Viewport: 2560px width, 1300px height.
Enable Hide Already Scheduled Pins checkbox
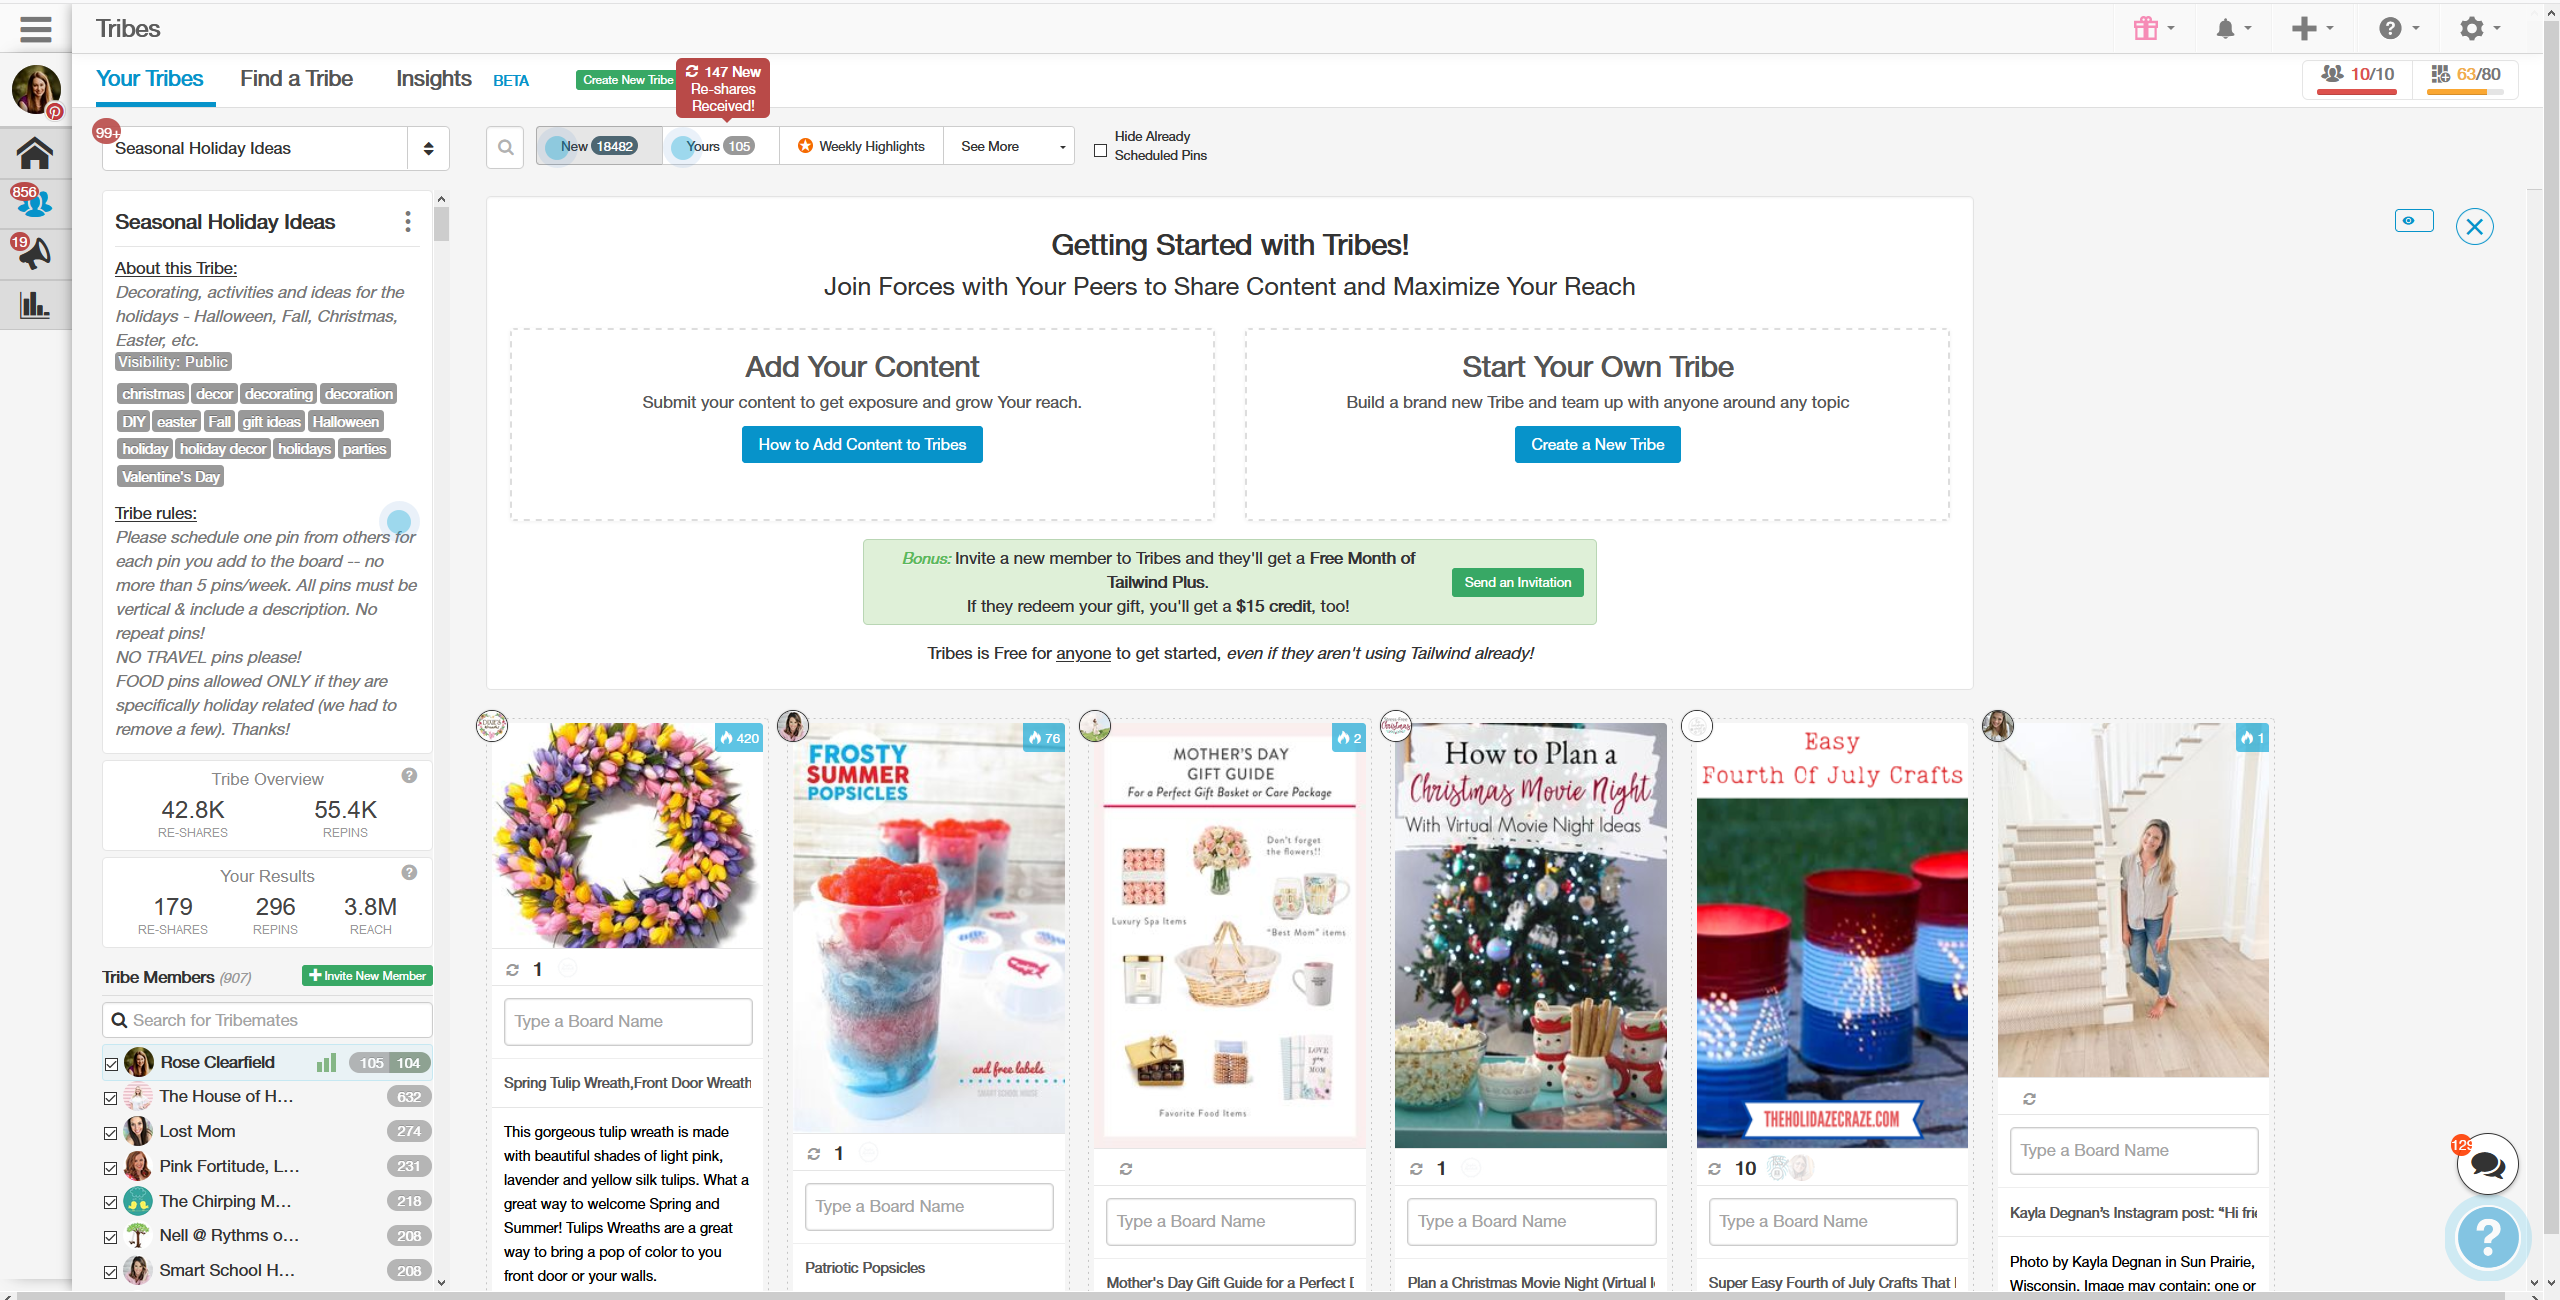1100,151
